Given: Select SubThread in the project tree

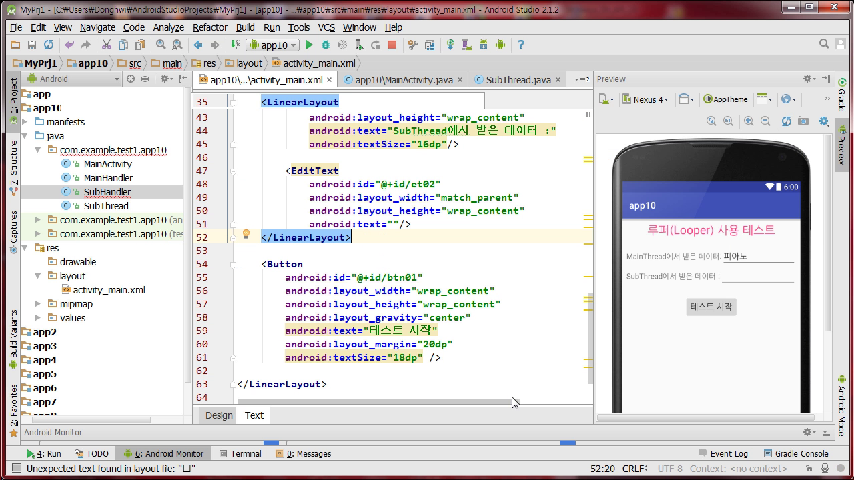Looking at the screenshot, I should (x=105, y=205).
